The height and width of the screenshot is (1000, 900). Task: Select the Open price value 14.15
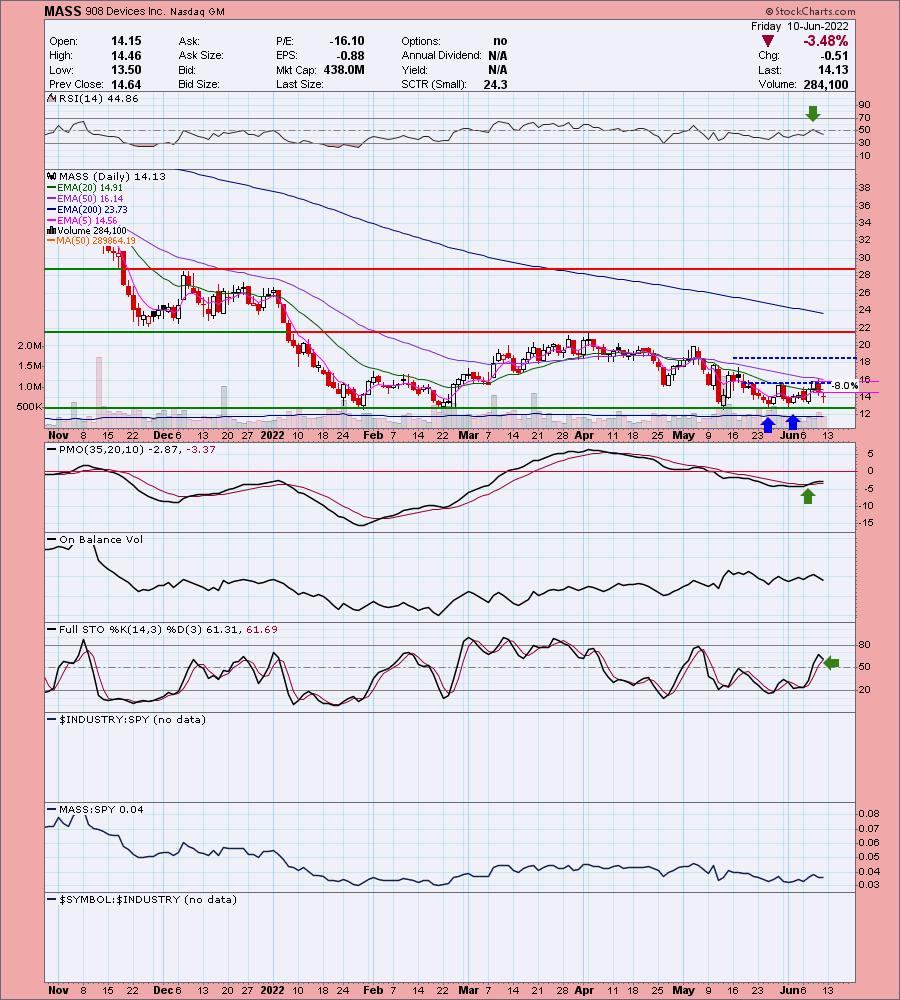pyautogui.click(x=126, y=41)
